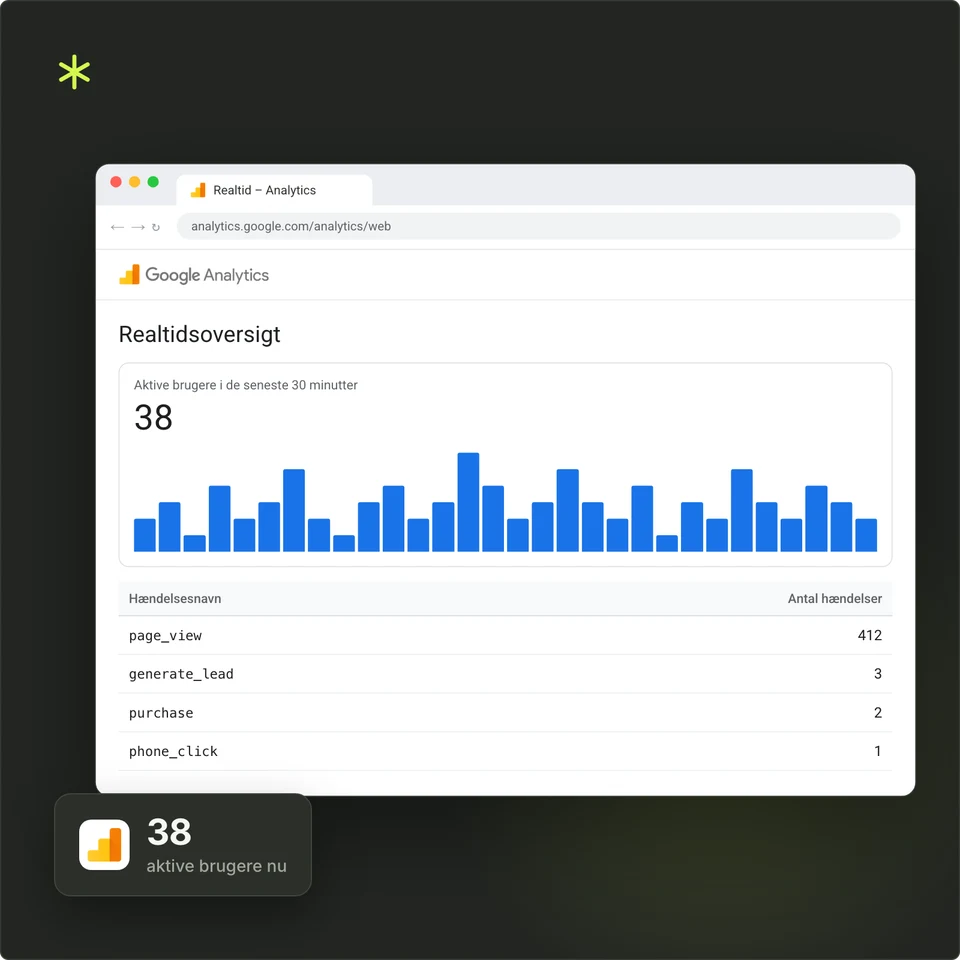Click the Antal hændelser column header
The image size is (960, 960).
[834, 599]
